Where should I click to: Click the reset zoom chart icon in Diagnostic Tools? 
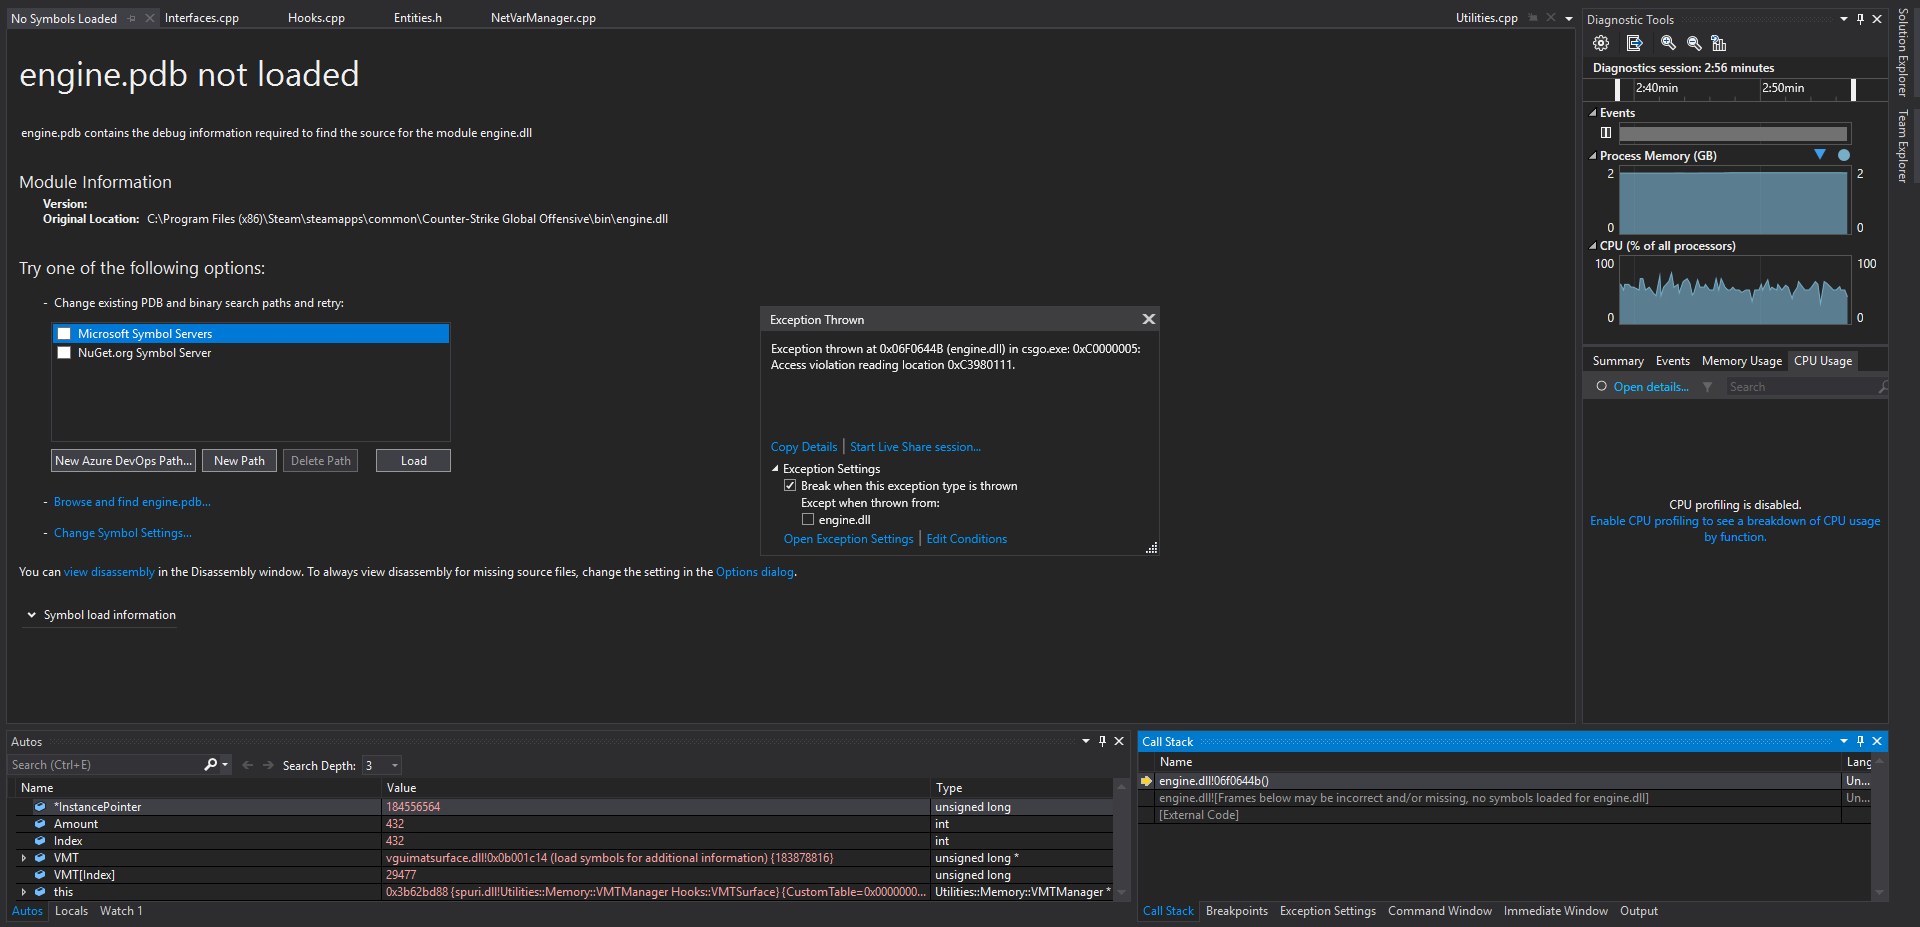click(x=1719, y=43)
